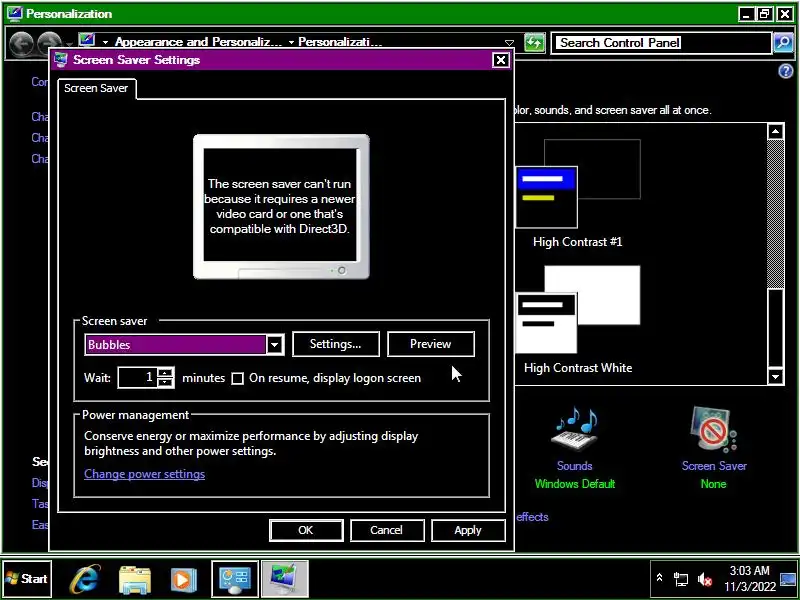
Task: Open the Control Panel help icon
Action: 785,71
